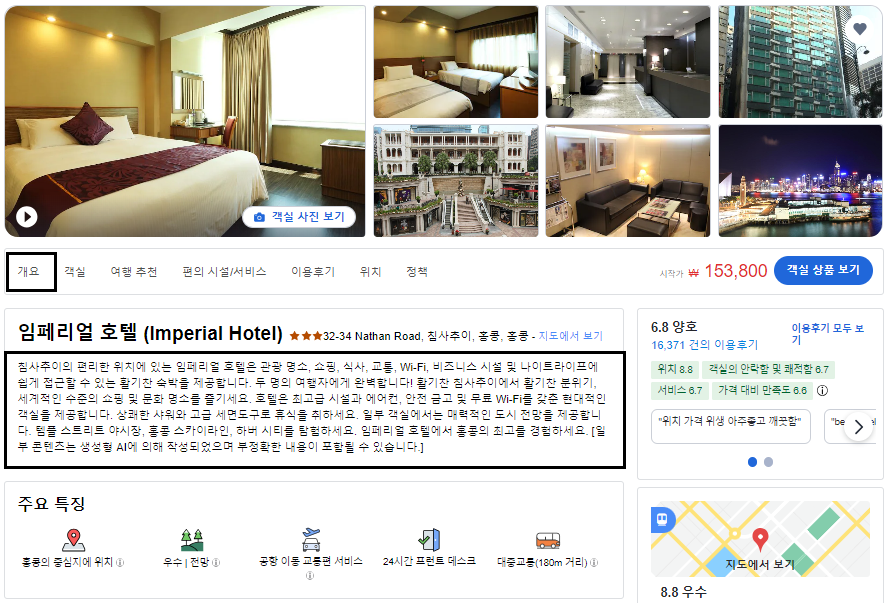This screenshot has width=893, height=603.
Task: Open the Hong Kong night skyline thumbnail
Action: [x=800, y=181]
